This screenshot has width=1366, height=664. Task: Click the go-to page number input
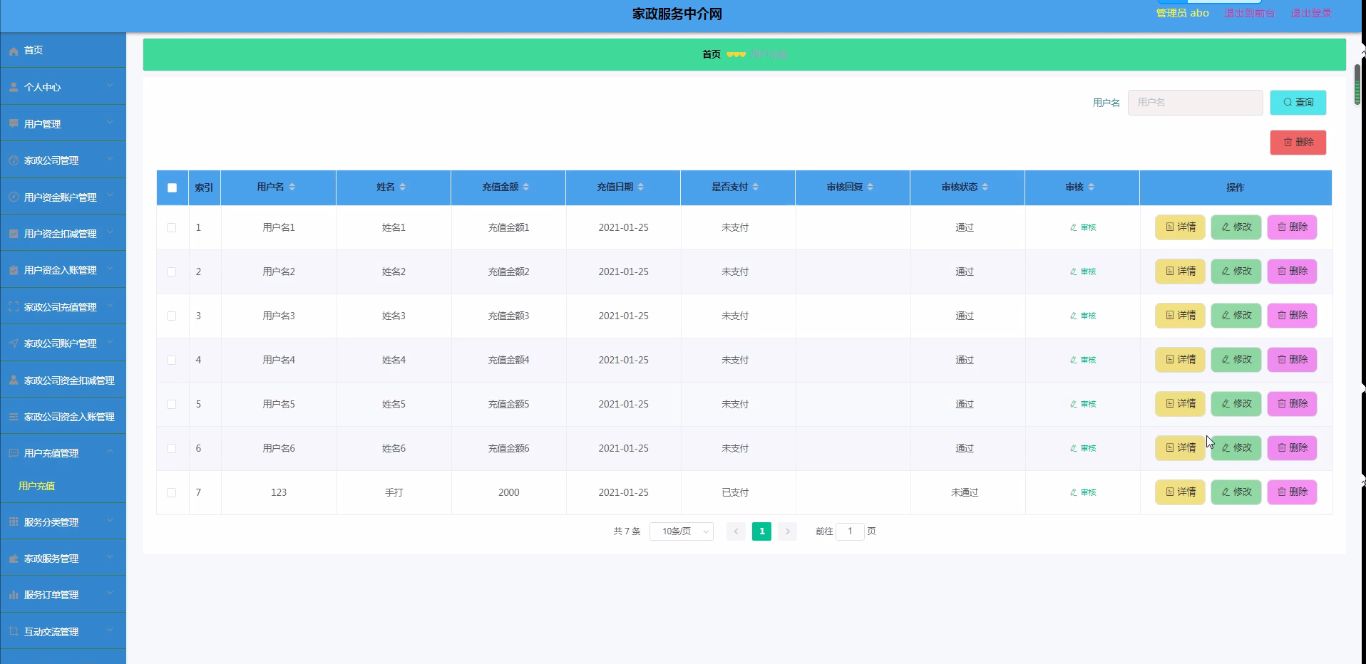850,531
